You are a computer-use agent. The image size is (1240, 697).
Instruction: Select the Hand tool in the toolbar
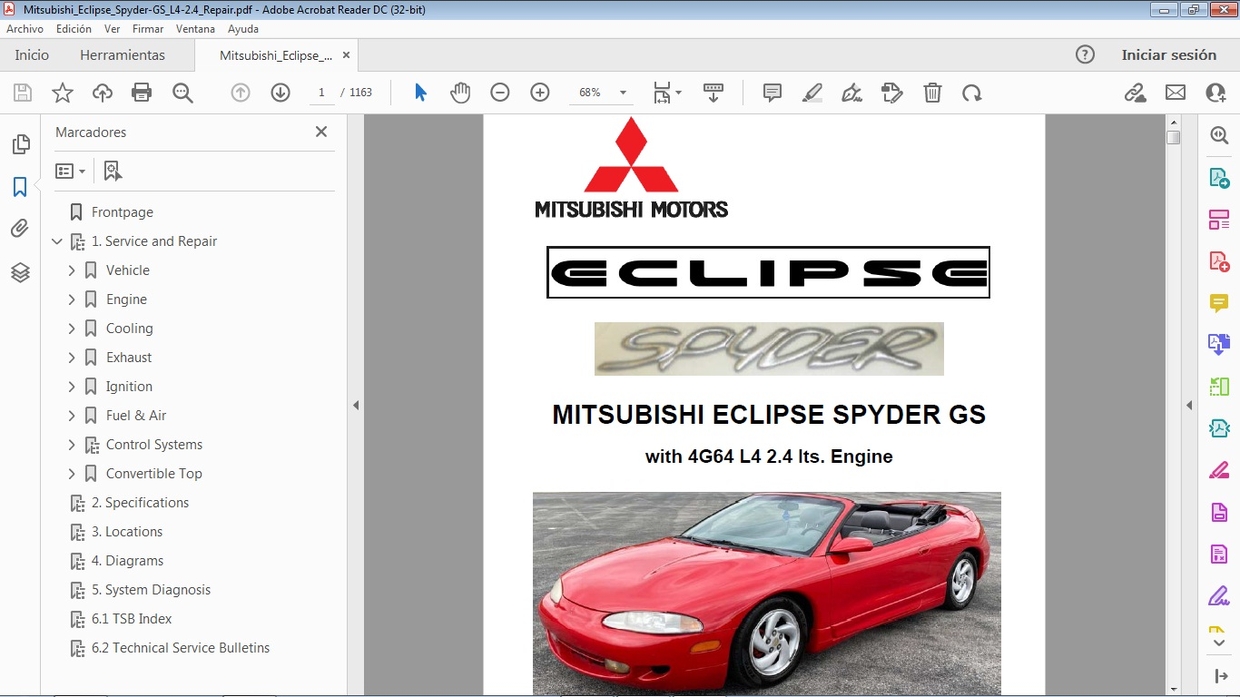coord(460,92)
